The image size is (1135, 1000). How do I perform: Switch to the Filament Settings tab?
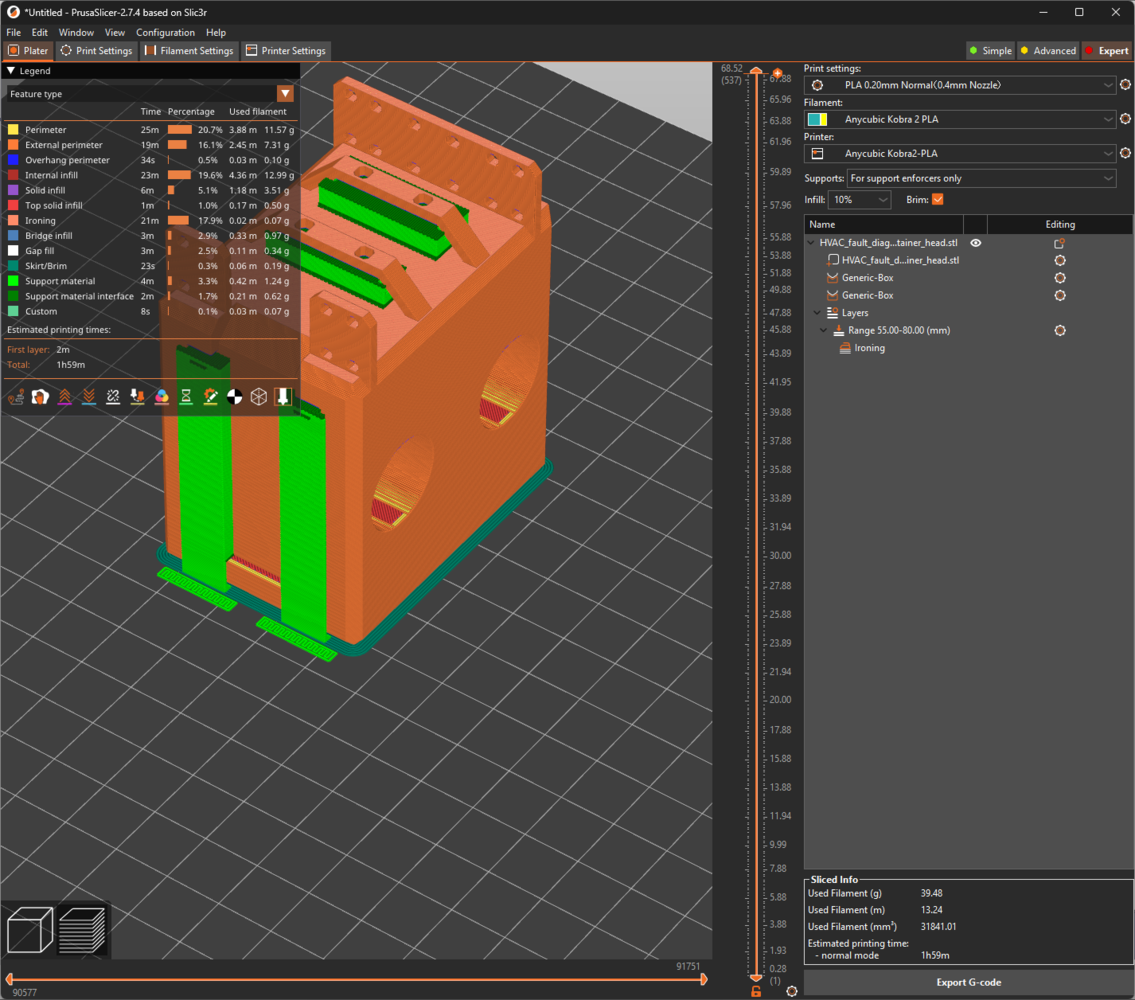189,51
